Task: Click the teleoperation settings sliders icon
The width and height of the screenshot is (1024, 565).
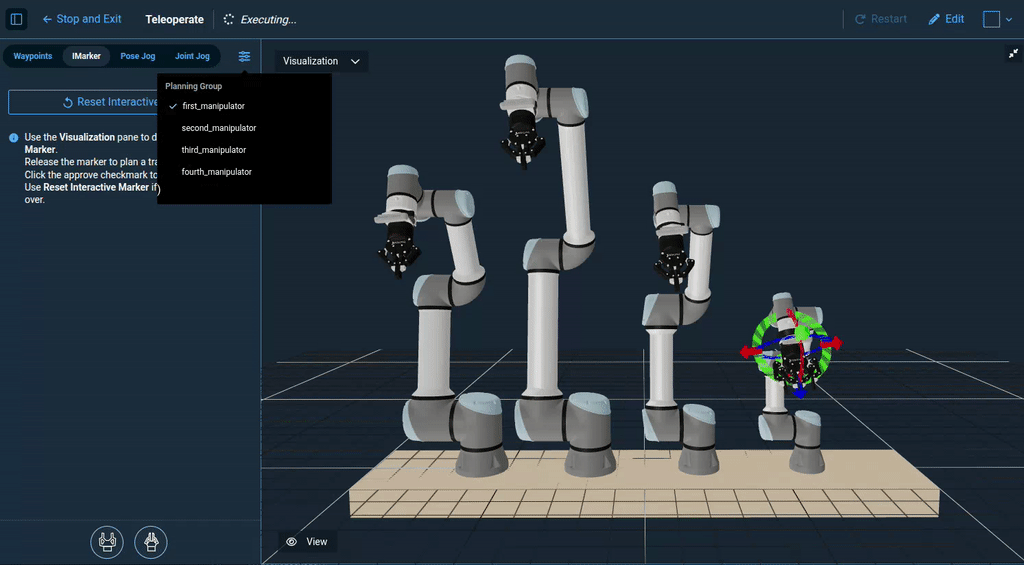Action: (x=244, y=57)
